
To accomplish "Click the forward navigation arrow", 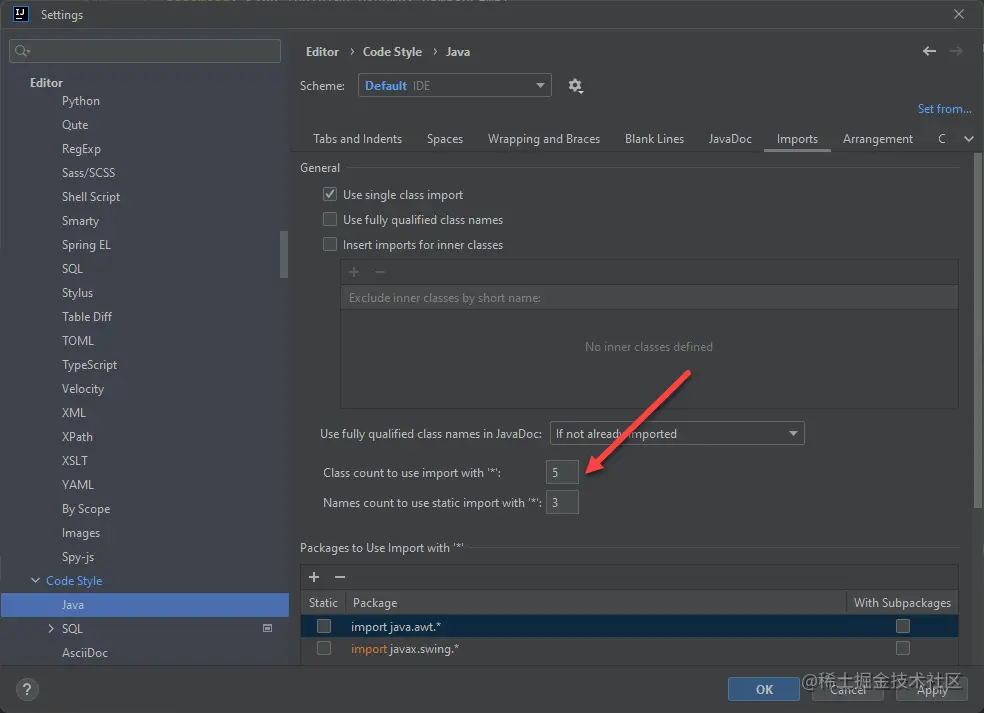I will tap(956, 51).
